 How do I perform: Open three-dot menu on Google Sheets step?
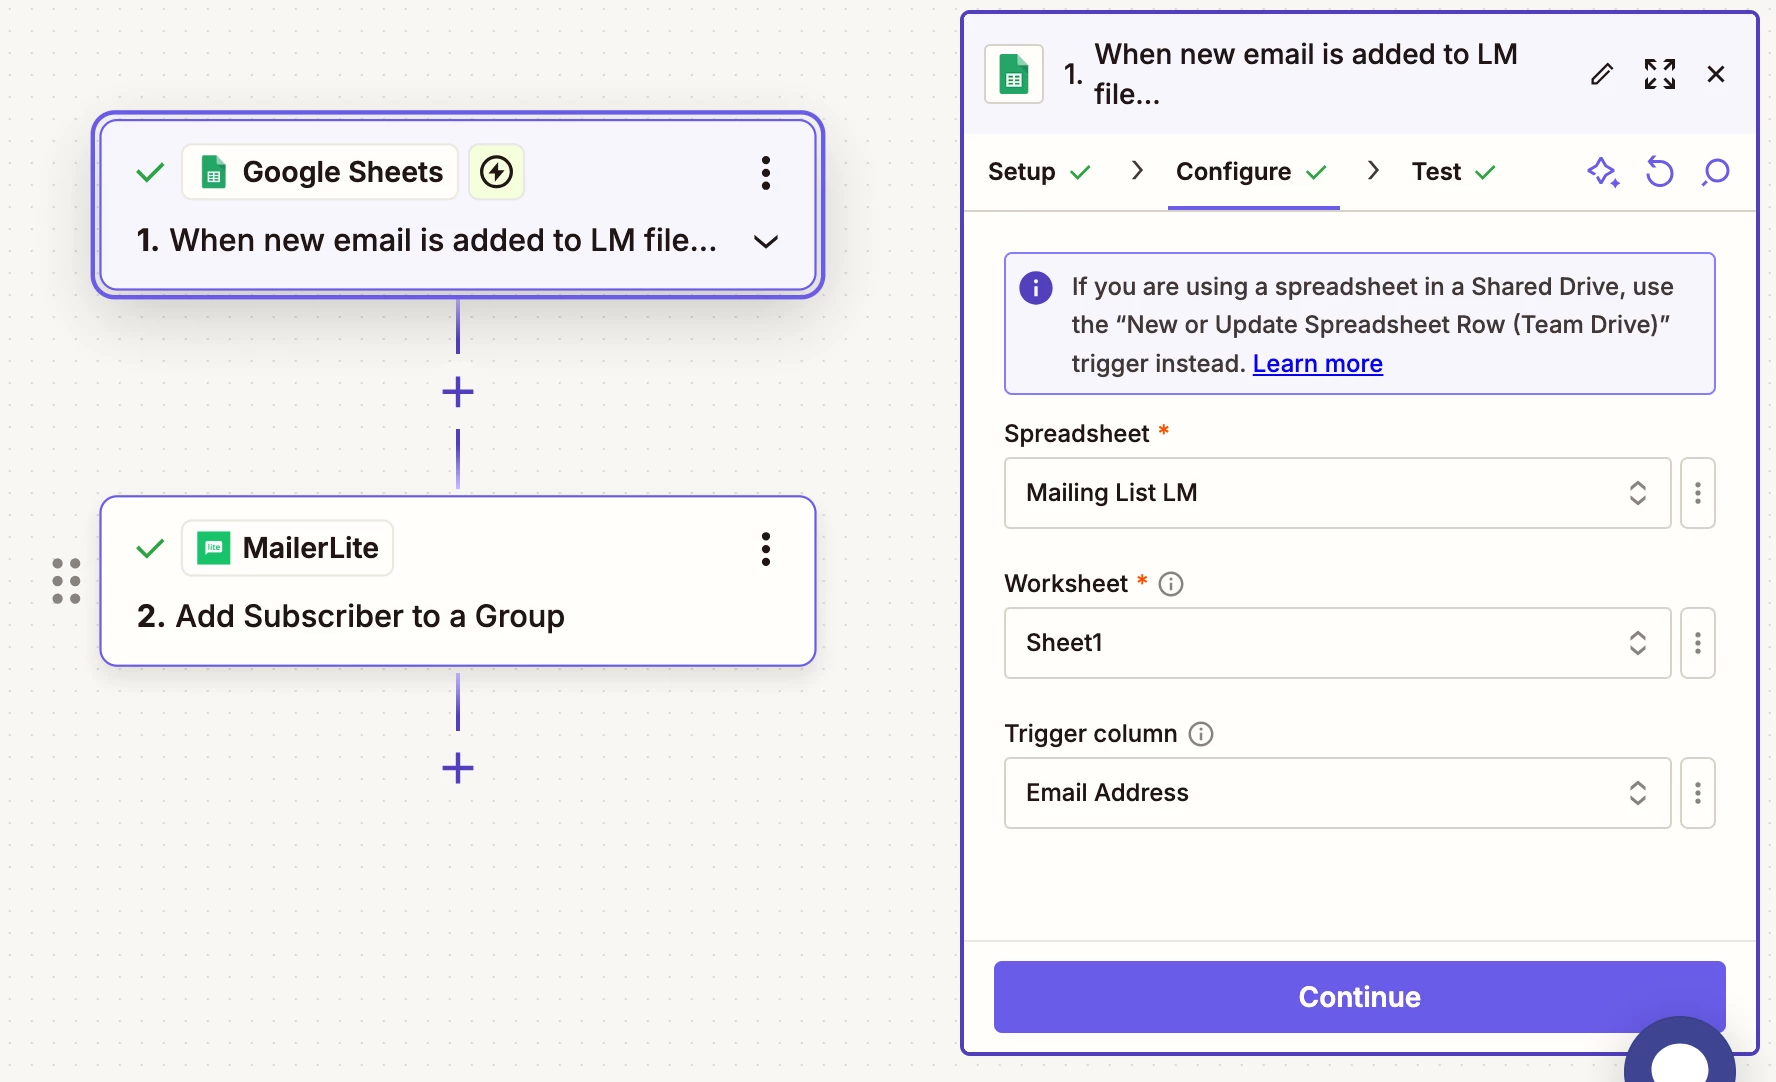[766, 173]
